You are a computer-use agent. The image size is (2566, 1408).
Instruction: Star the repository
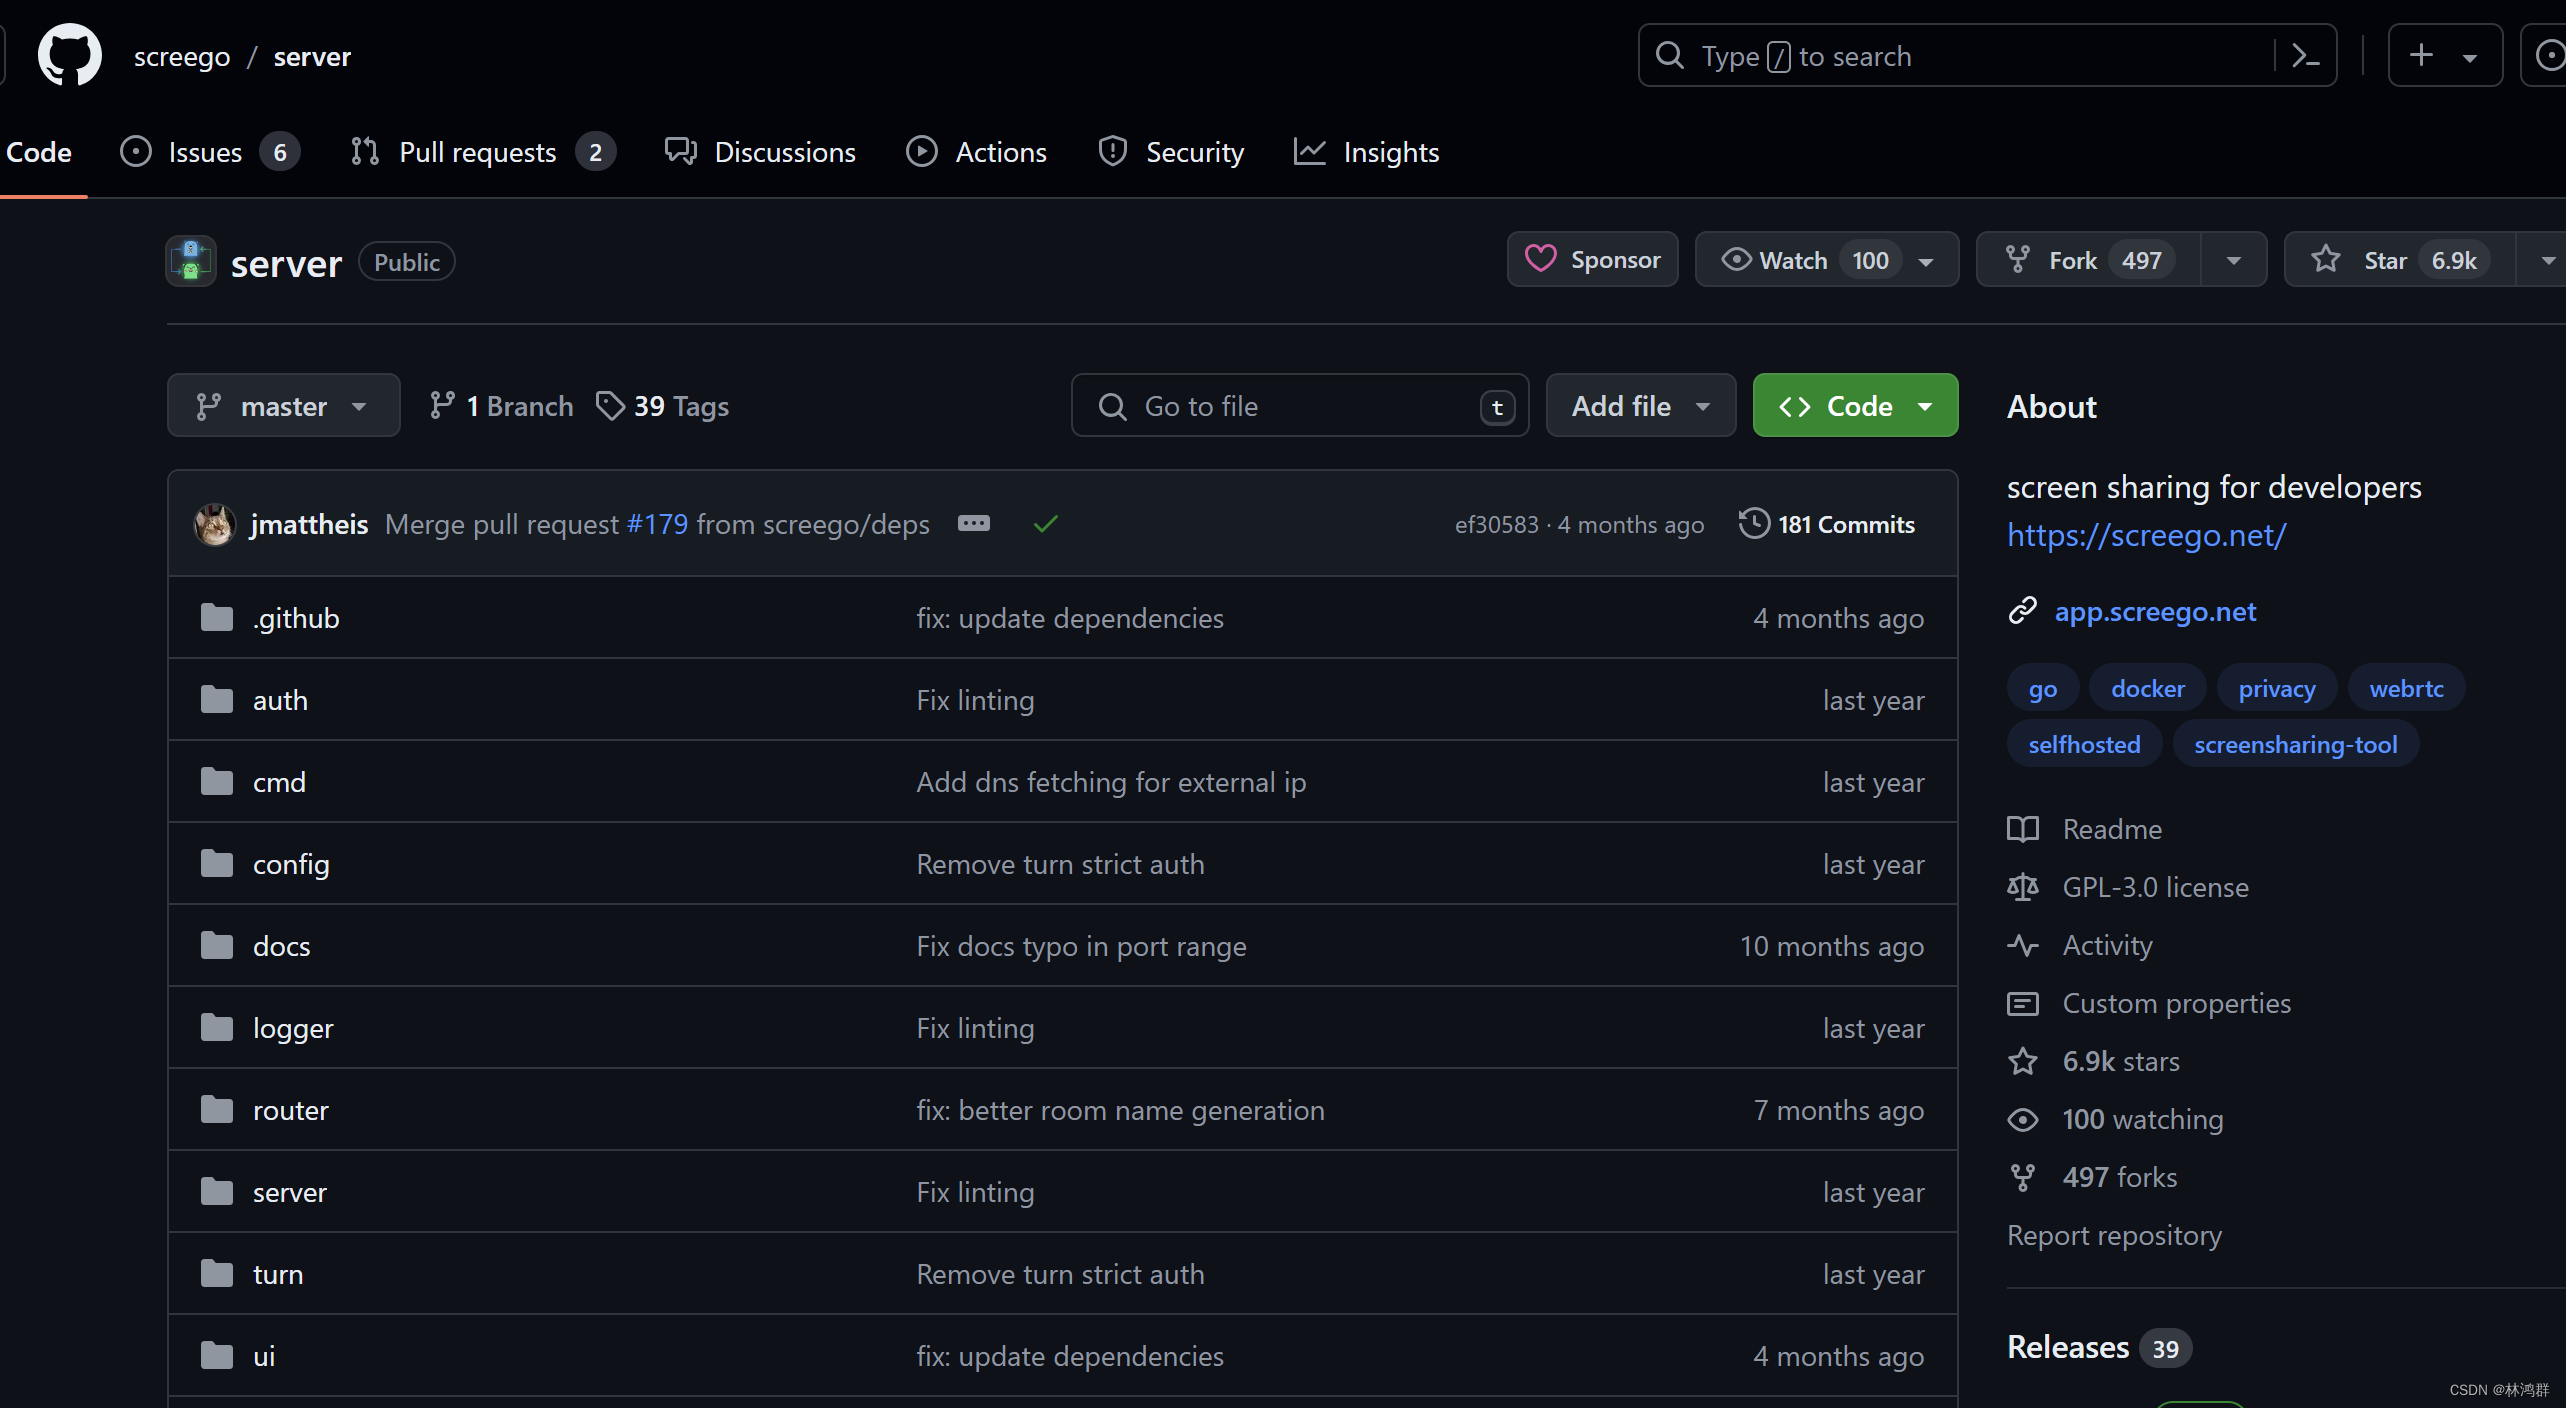click(x=2400, y=260)
